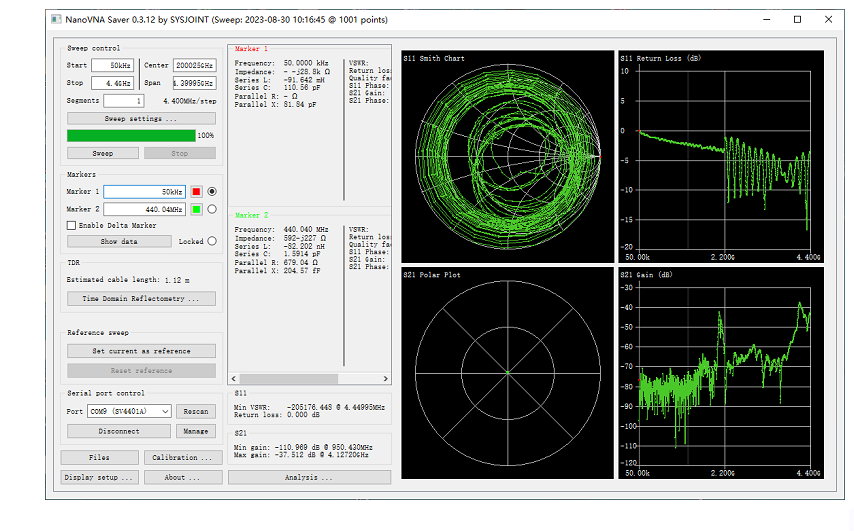Open the Files dialog button

[99, 457]
